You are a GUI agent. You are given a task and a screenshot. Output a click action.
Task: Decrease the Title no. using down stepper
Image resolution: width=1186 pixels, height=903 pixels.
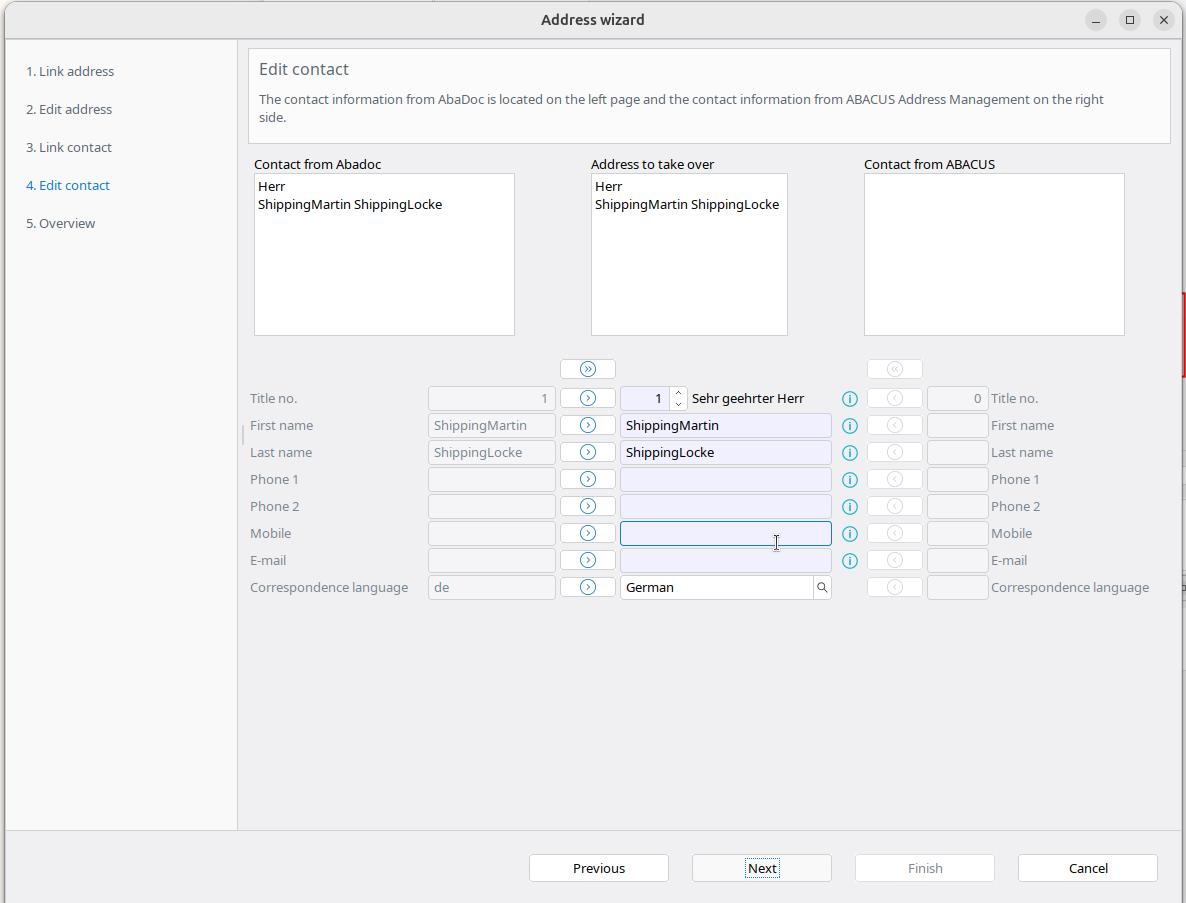pos(679,405)
